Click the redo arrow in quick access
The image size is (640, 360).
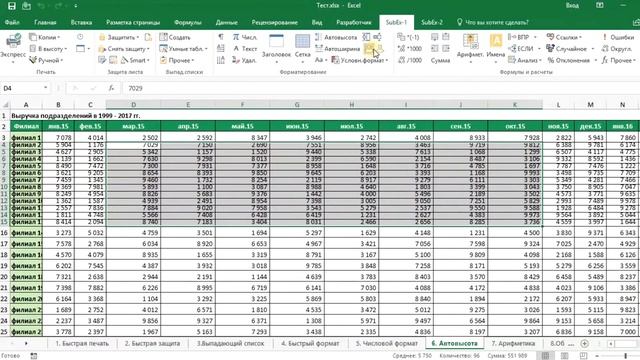coord(57,6)
